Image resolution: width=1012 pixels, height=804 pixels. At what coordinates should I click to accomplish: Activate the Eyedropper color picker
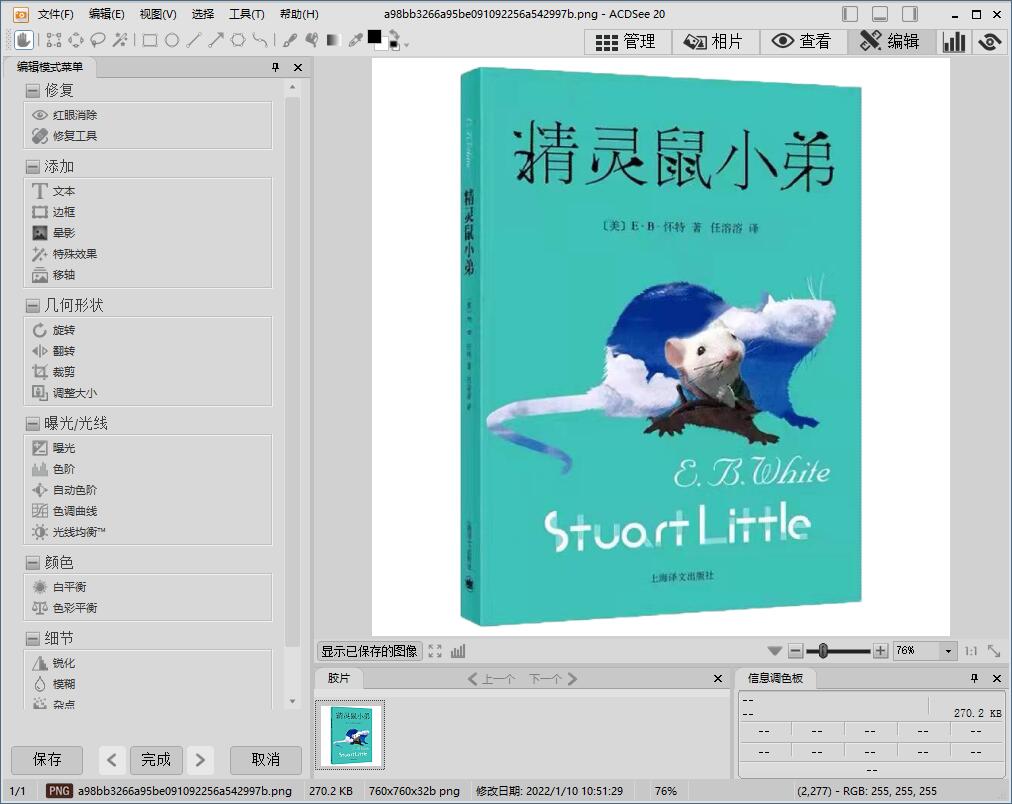click(355, 40)
